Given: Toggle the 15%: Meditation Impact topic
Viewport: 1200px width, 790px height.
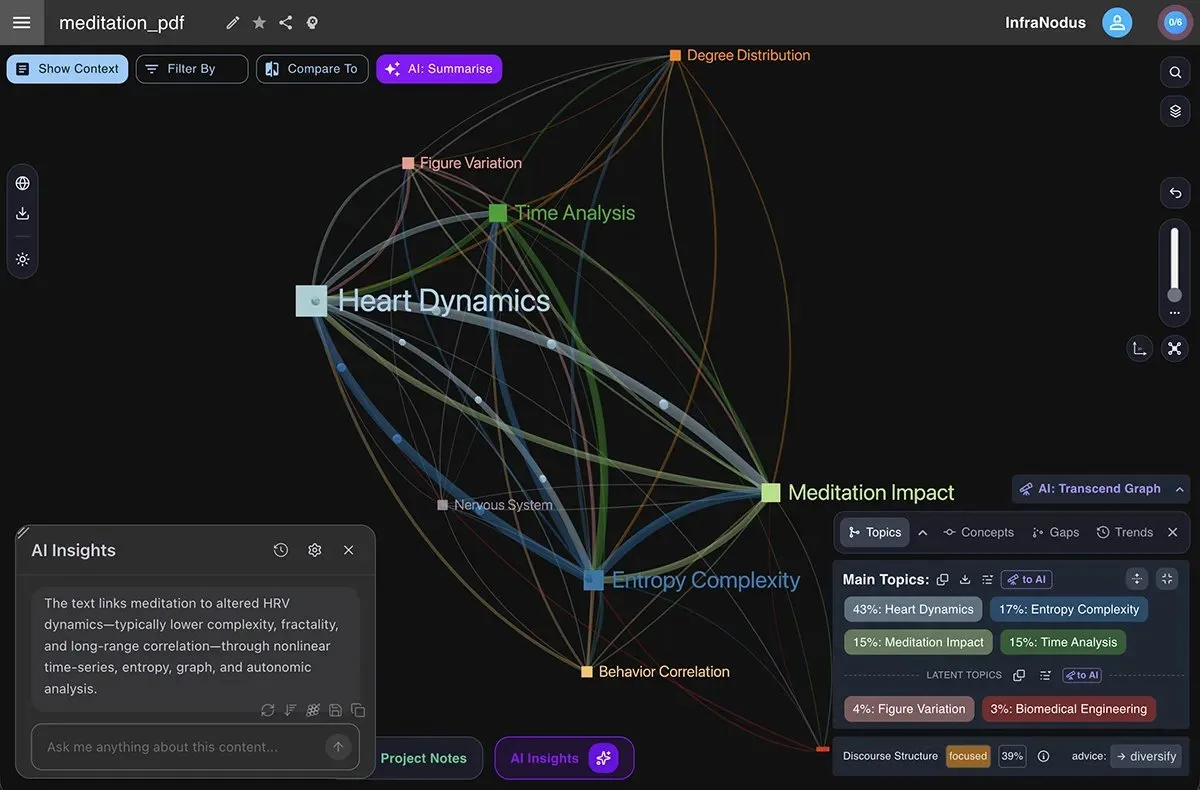Looking at the screenshot, I should pyautogui.click(x=918, y=642).
